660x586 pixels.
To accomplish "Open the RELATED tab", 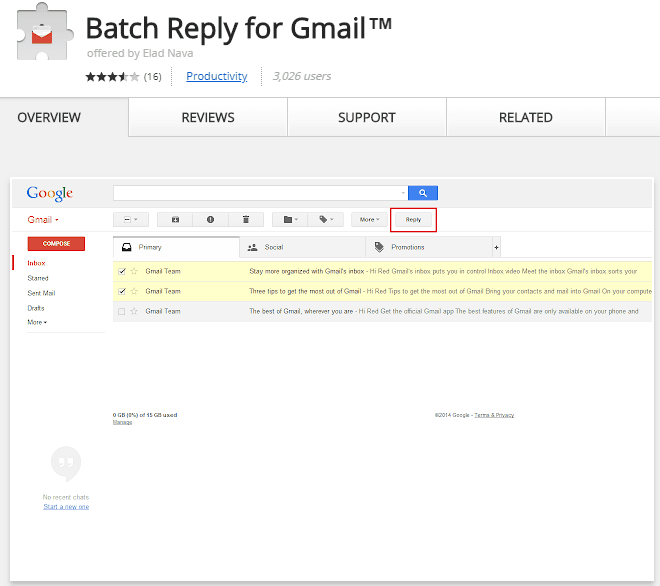I will pos(526,117).
